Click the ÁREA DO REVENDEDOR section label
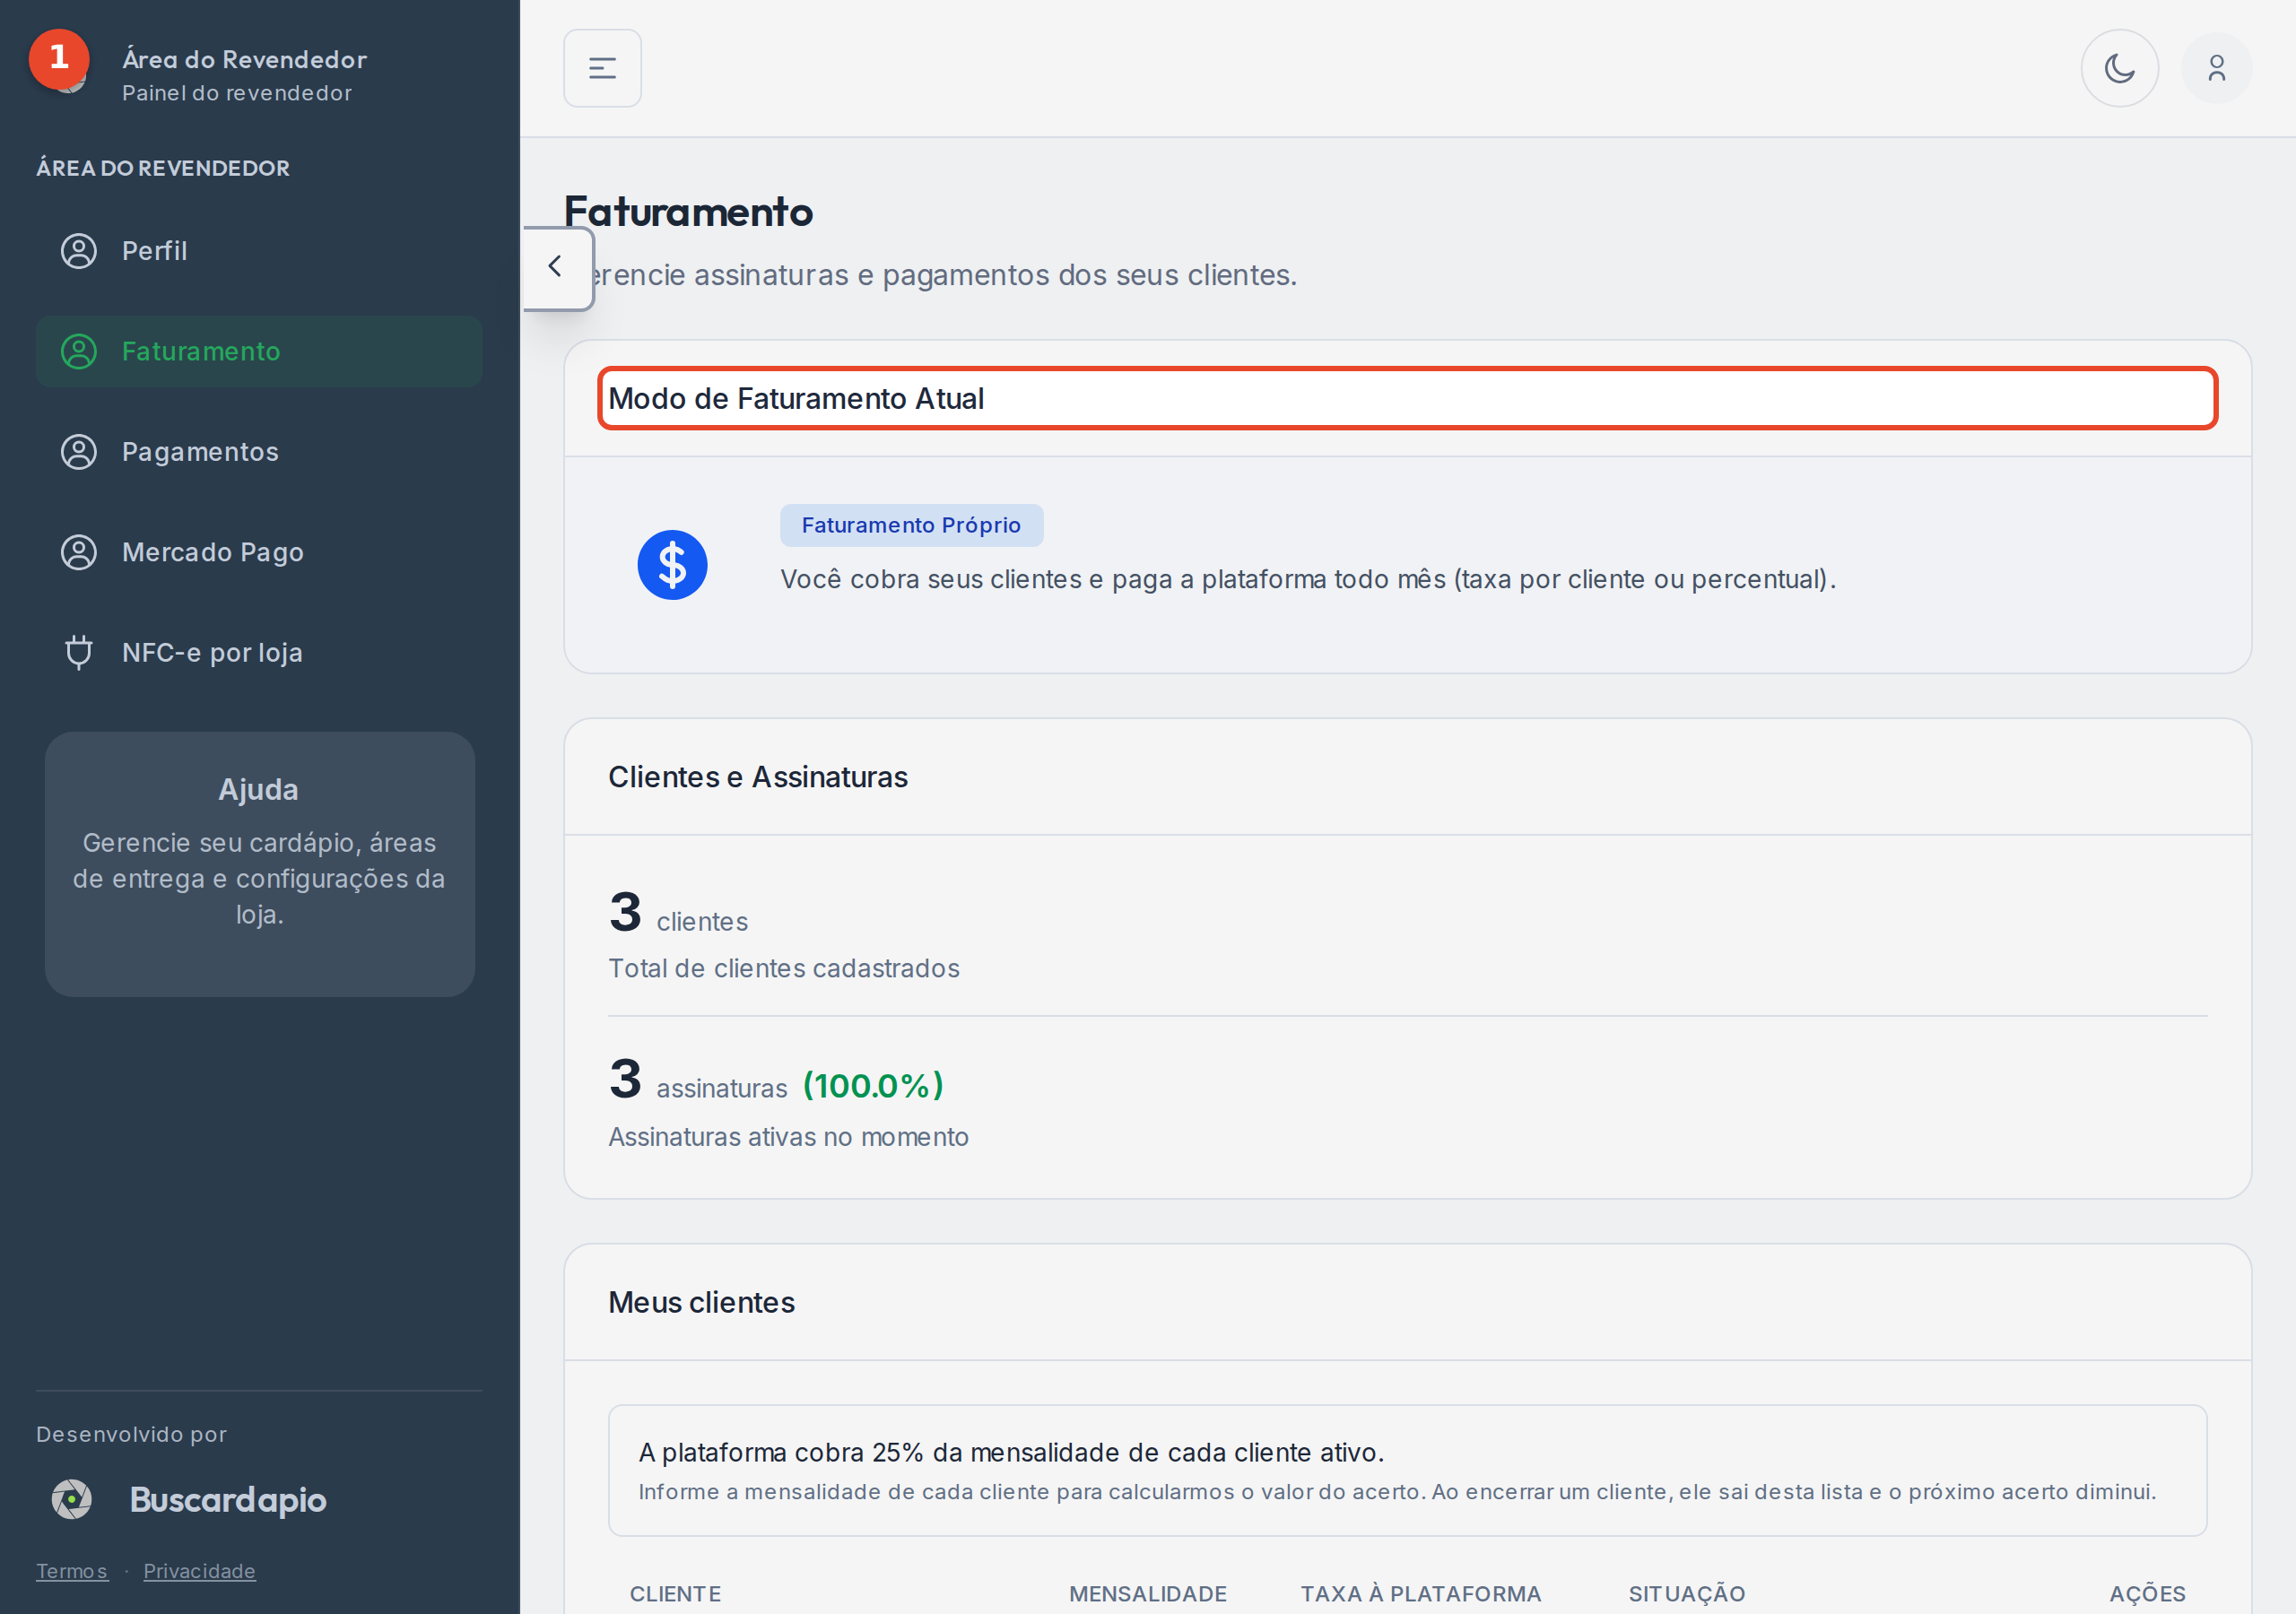The height and width of the screenshot is (1614, 2296). [x=163, y=168]
